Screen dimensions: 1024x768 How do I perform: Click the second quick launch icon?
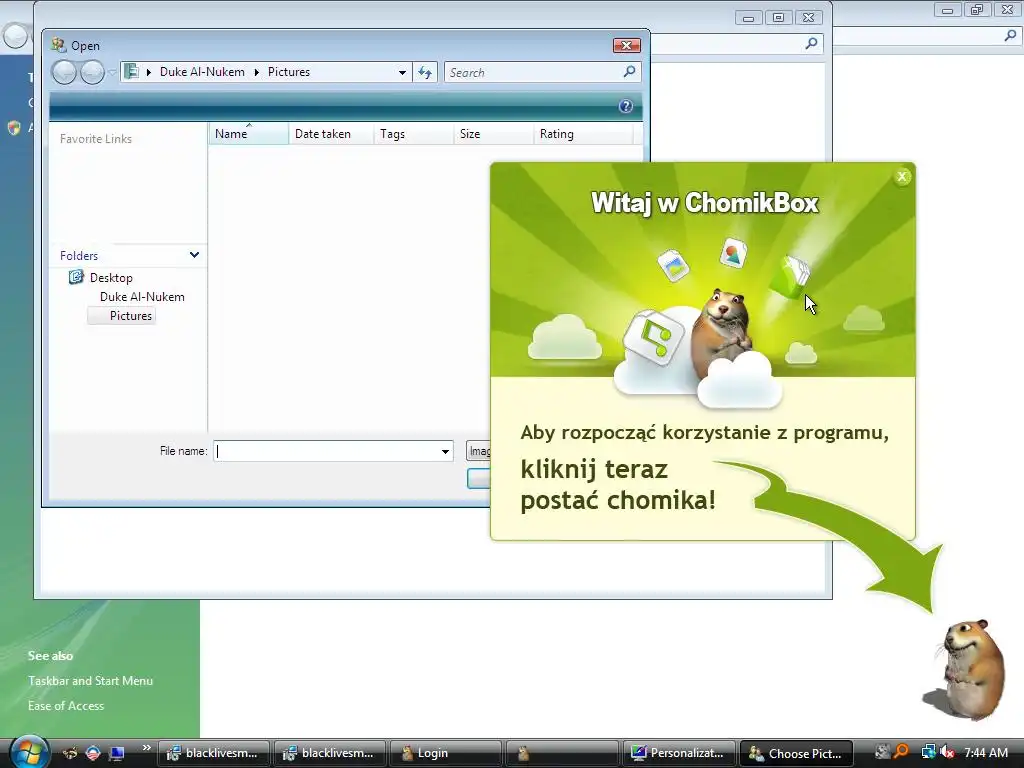[x=93, y=753]
